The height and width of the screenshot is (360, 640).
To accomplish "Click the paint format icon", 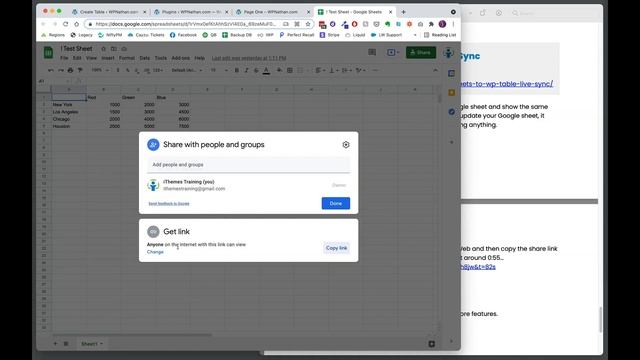I will (x=80, y=70).
